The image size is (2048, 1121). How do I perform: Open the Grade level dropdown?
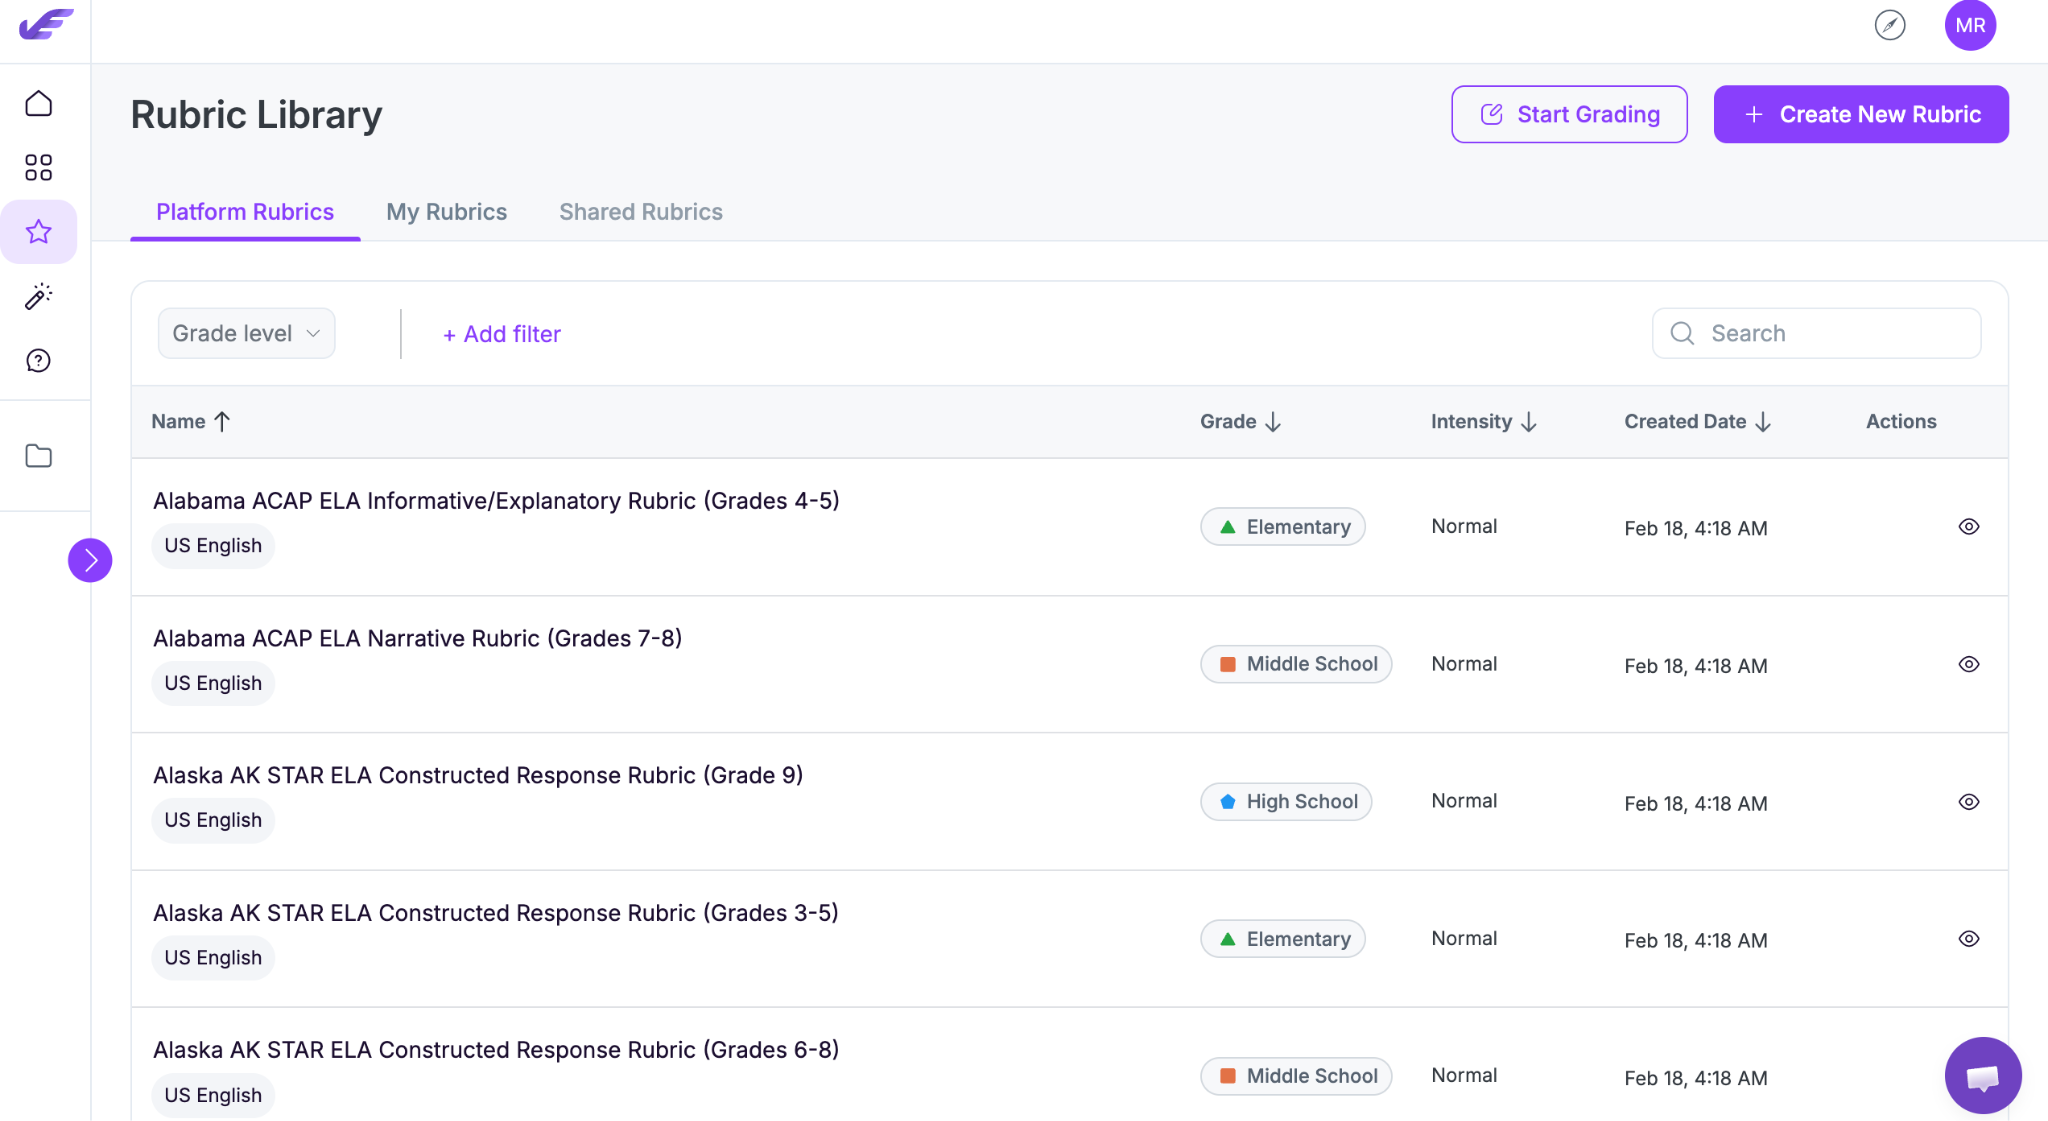(246, 333)
